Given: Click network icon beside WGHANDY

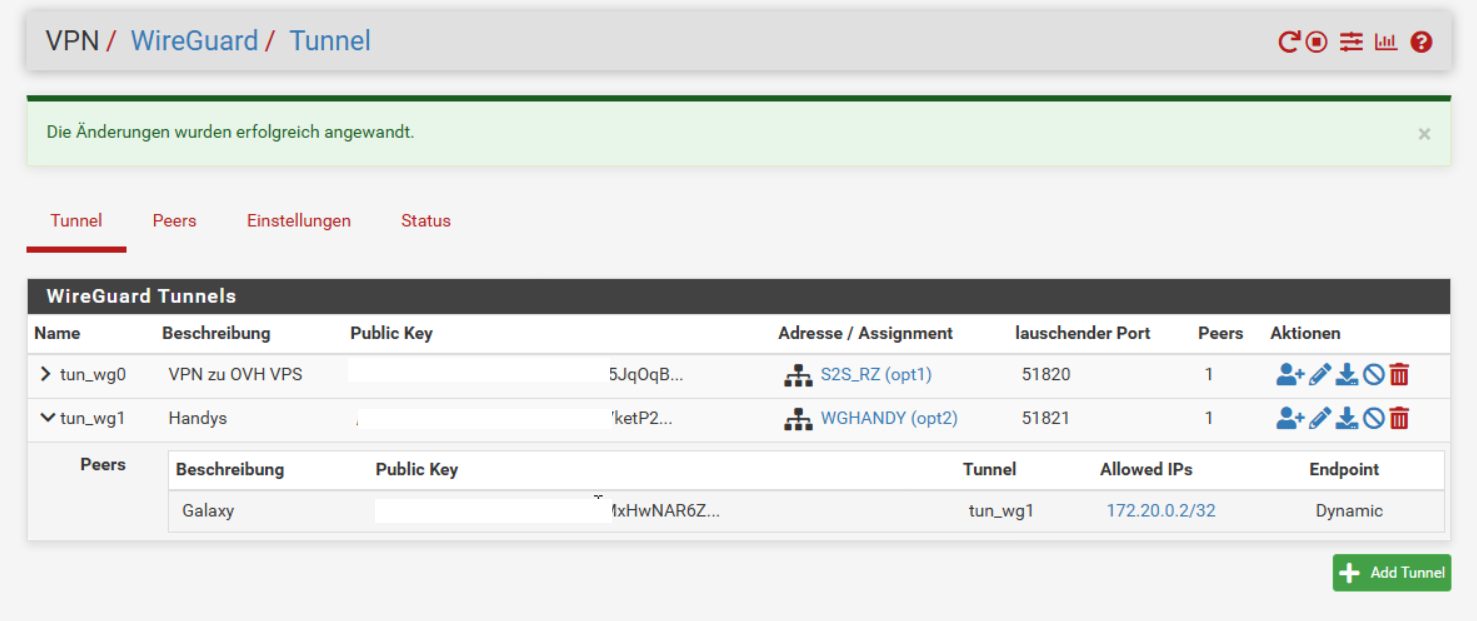Looking at the screenshot, I should pyautogui.click(x=798, y=420).
